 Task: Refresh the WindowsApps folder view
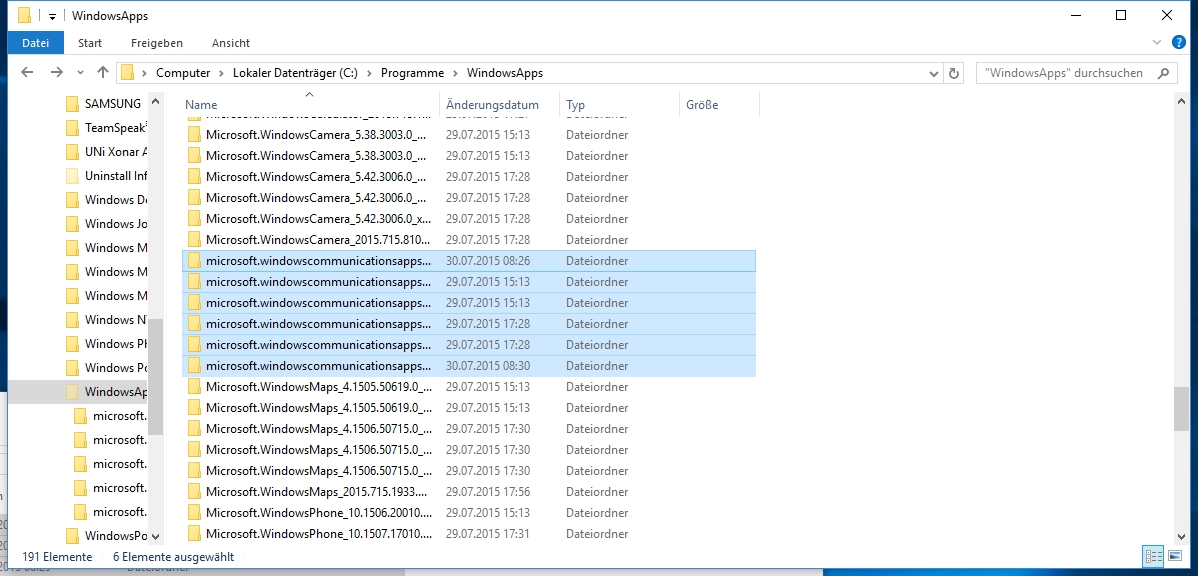[954, 73]
